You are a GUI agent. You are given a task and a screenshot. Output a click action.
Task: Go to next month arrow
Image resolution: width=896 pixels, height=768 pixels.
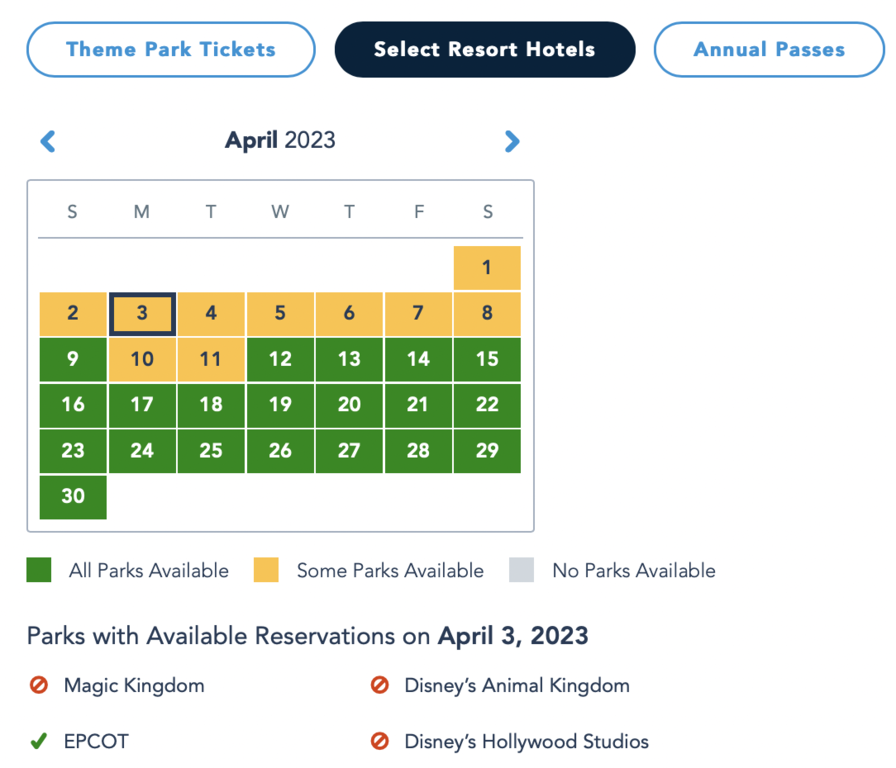[x=512, y=141]
